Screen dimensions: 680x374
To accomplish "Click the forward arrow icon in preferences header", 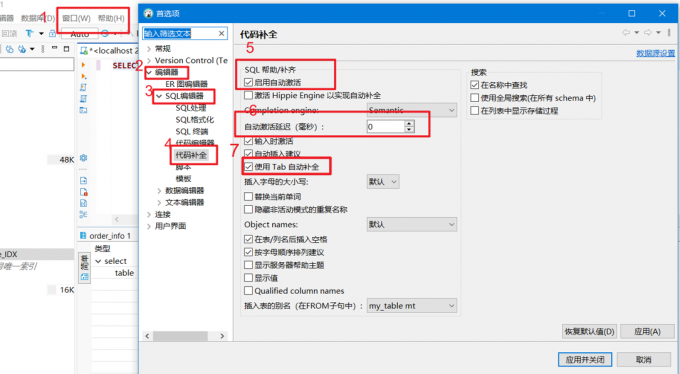I will click(647, 33).
